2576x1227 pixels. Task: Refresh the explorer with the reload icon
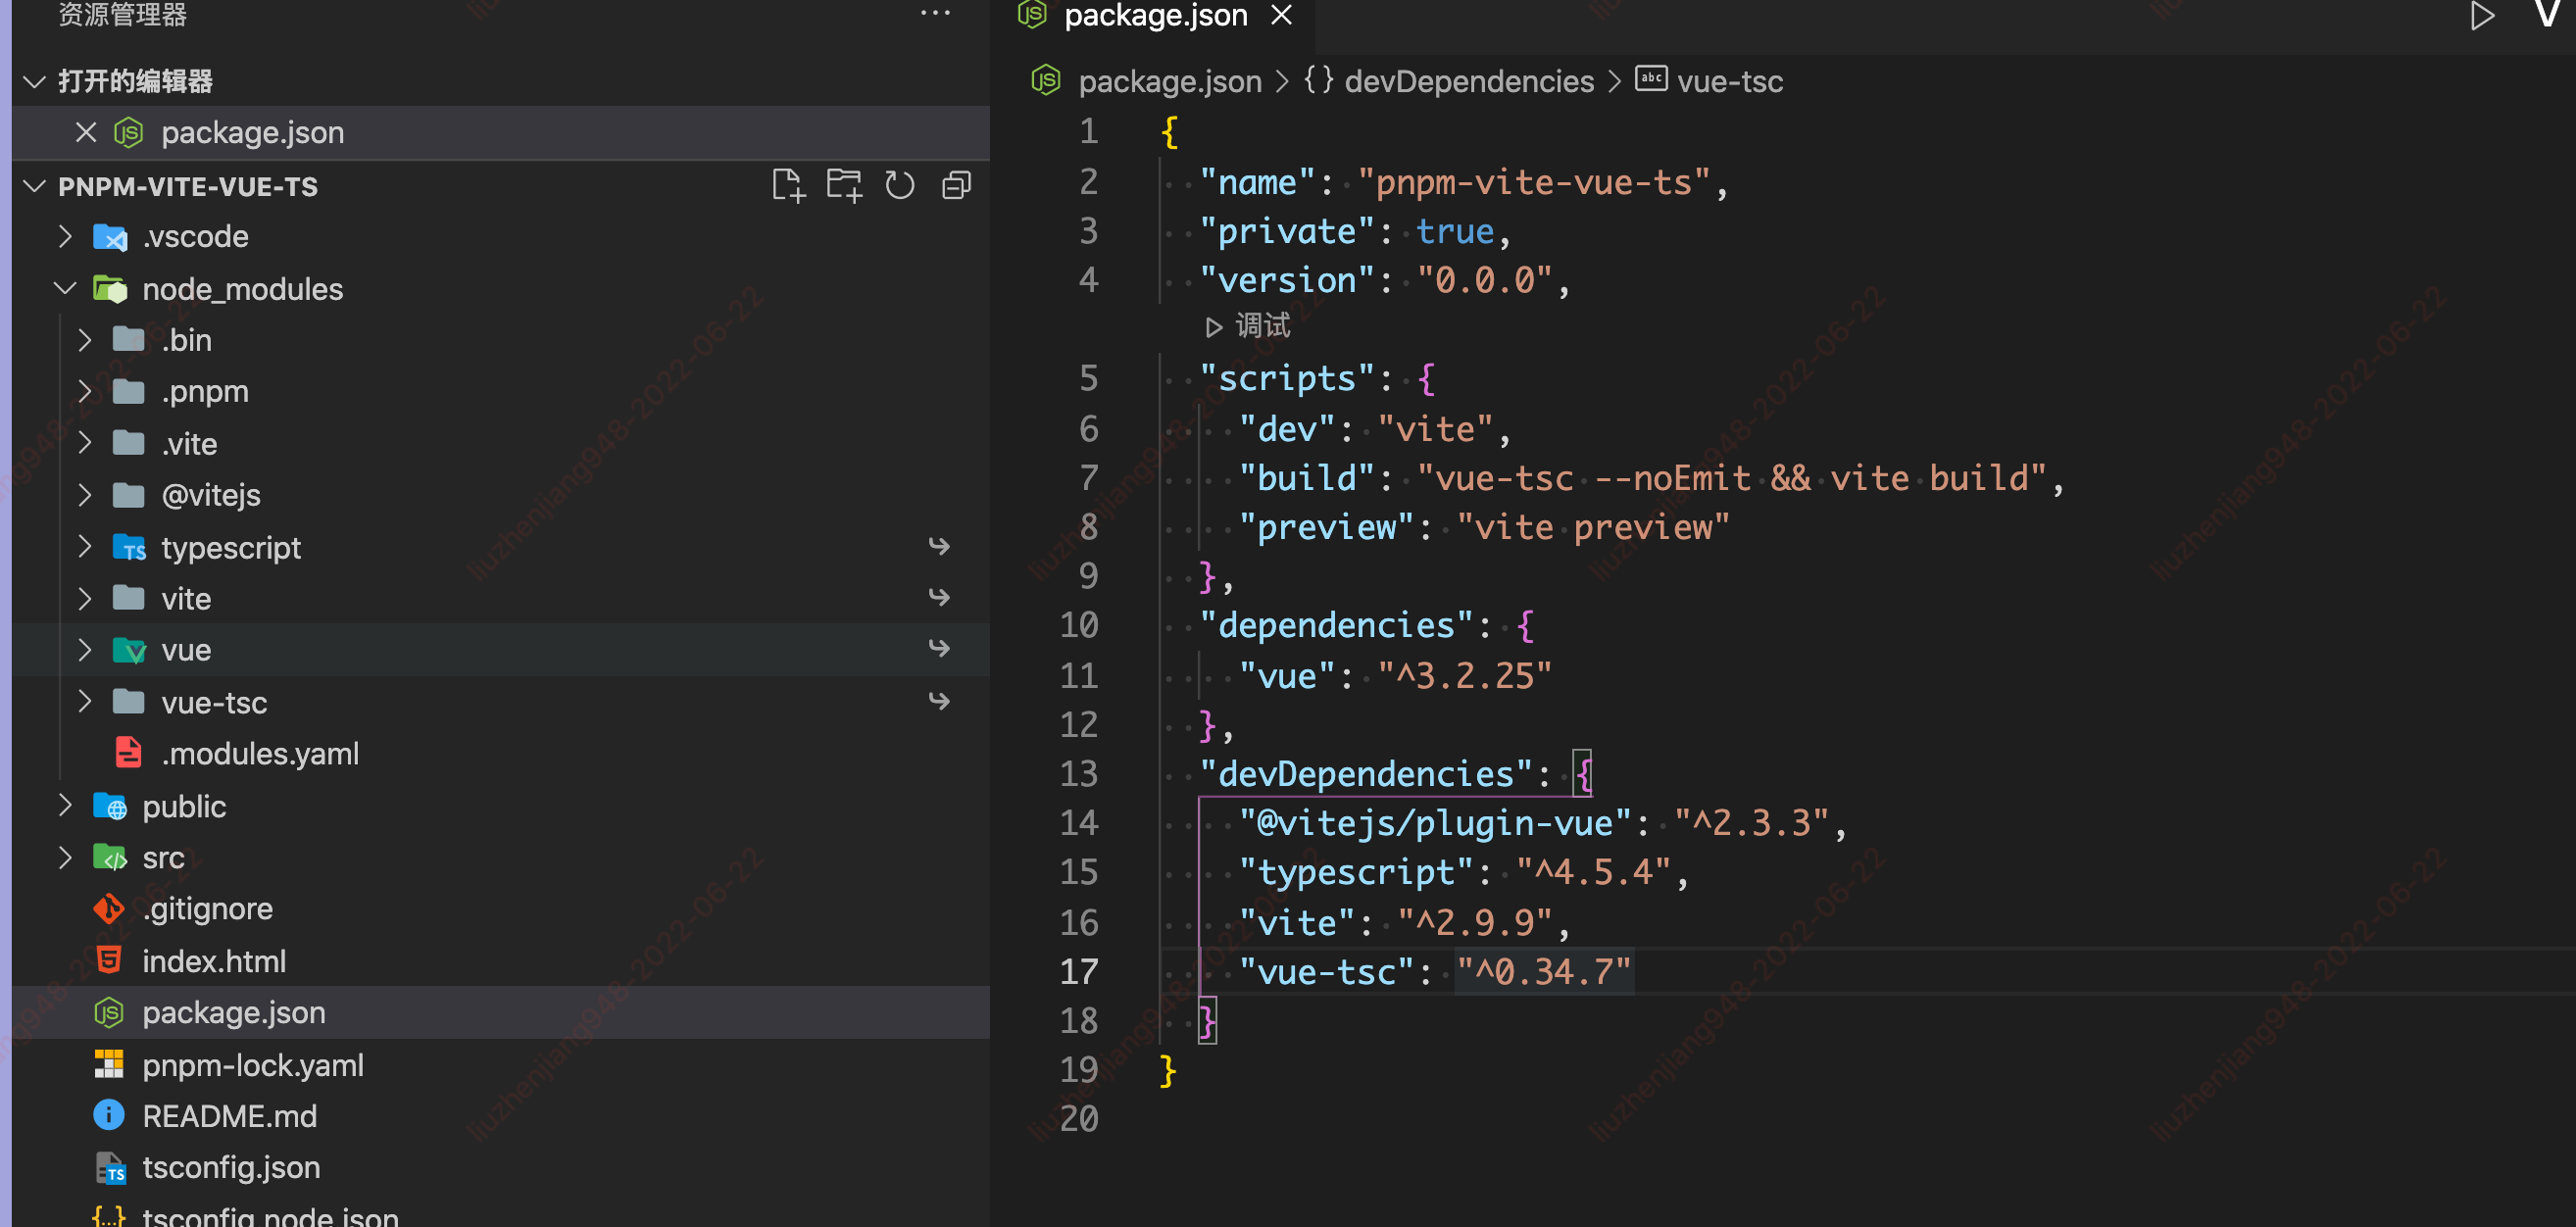(x=900, y=186)
